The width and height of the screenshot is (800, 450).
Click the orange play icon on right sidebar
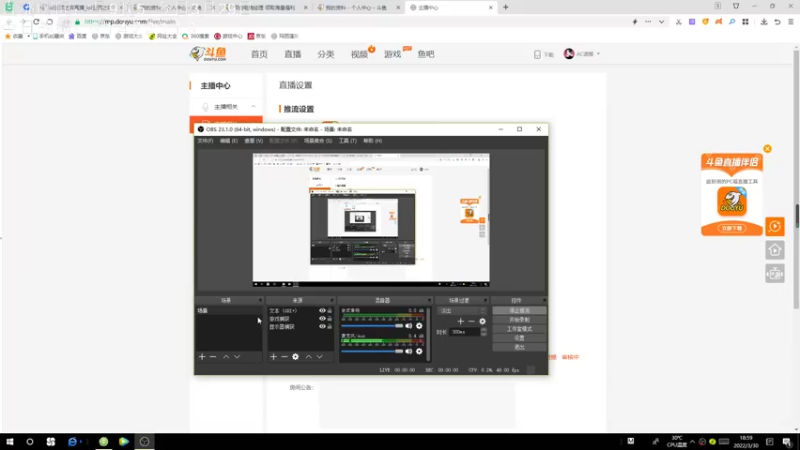pos(775,226)
